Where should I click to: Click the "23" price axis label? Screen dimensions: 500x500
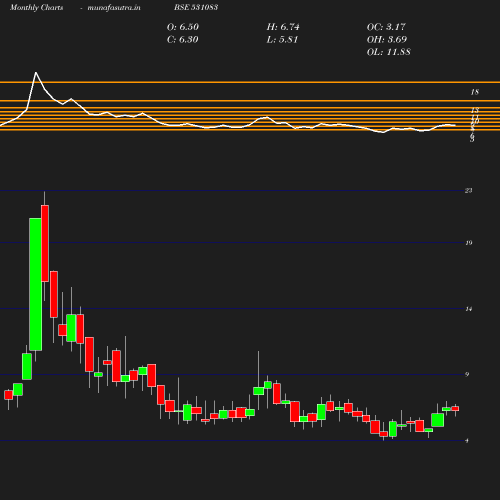click(469, 191)
